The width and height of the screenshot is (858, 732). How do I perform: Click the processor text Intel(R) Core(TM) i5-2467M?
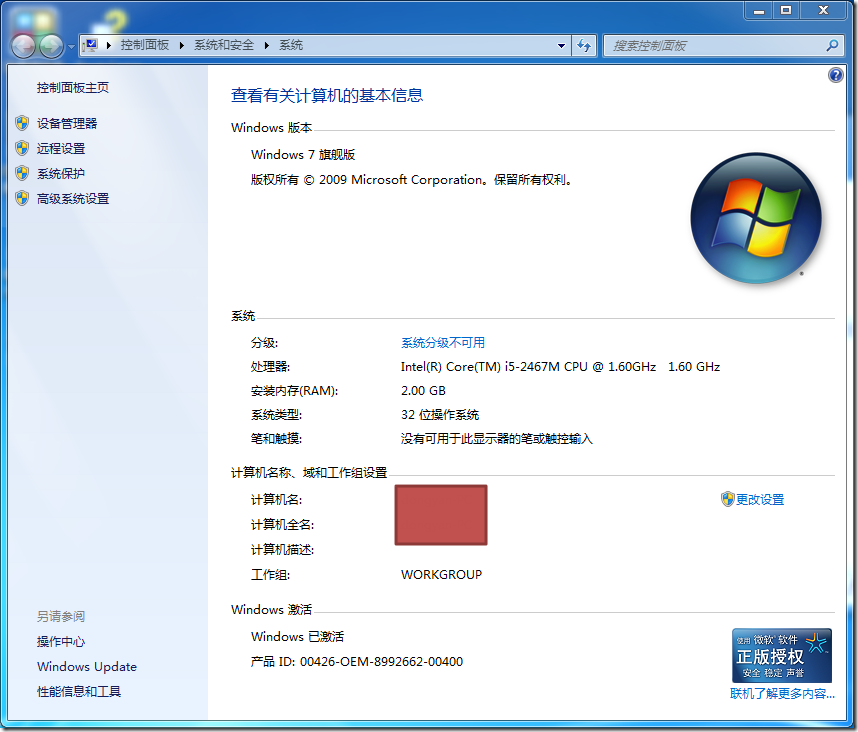pyautogui.click(x=560, y=367)
